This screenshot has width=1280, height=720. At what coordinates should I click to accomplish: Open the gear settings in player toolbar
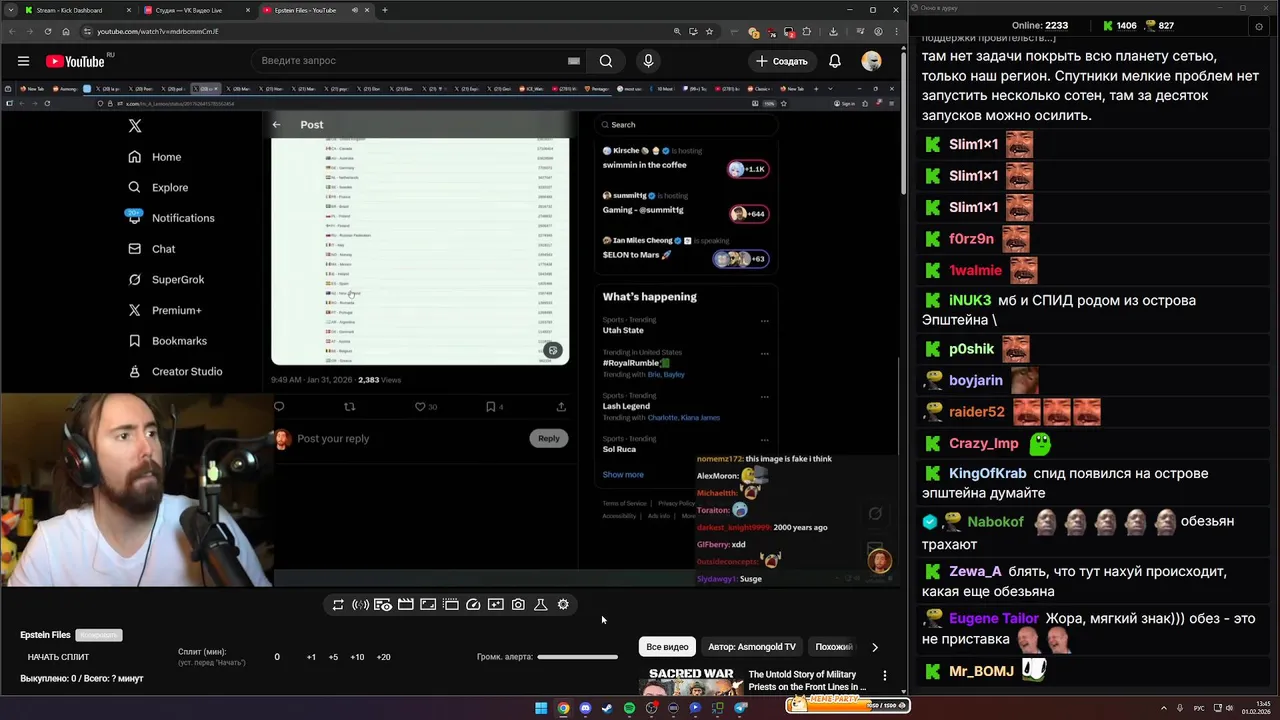click(x=563, y=605)
